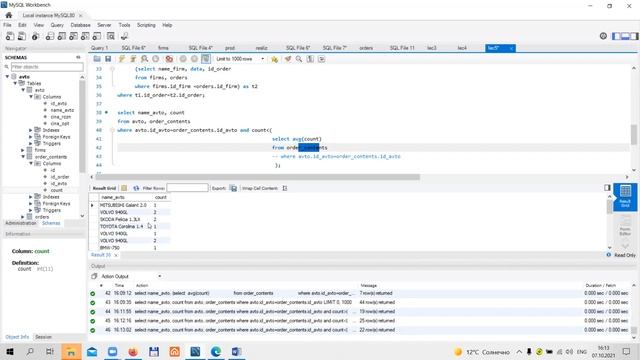Beautify query with the broom icon
The width and height of the screenshot is (640, 360).
(288, 59)
